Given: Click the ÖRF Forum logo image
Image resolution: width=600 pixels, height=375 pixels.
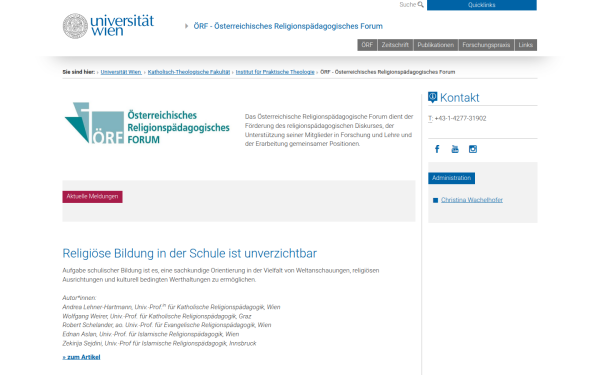Looking at the screenshot, I should [147, 123].
